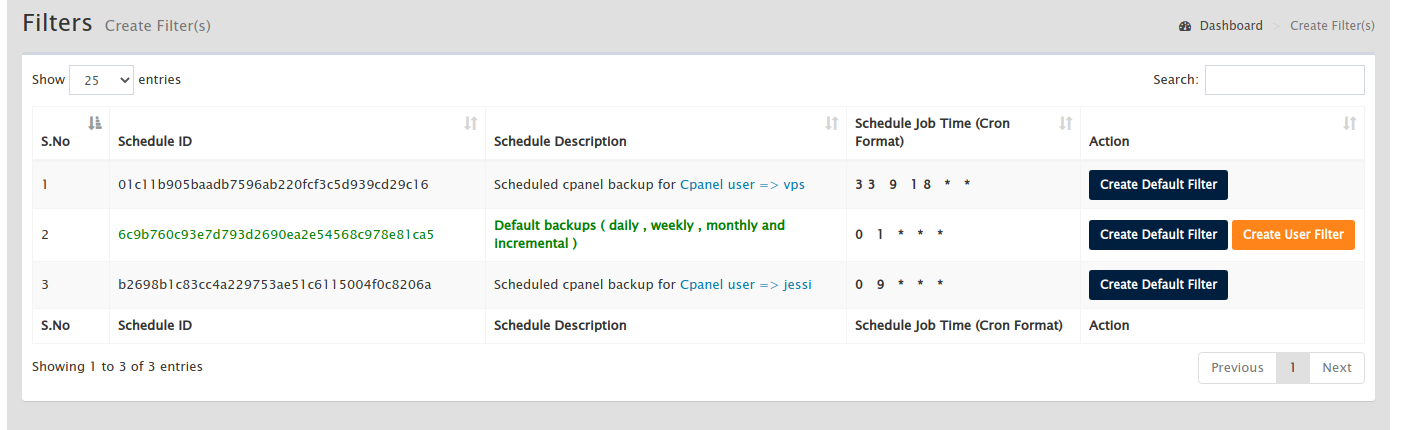Click the orange Create User Filter button
The height and width of the screenshot is (430, 1402).
(1293, 235)
